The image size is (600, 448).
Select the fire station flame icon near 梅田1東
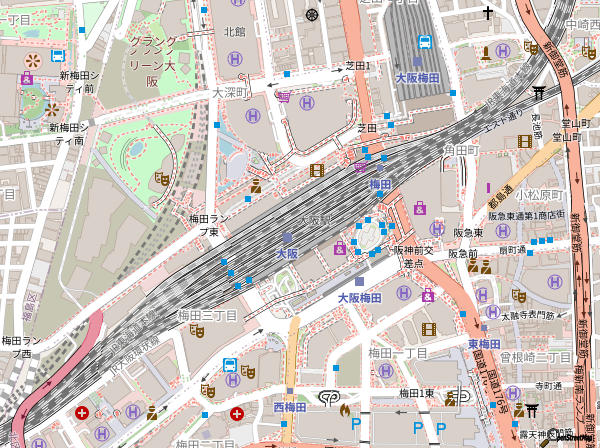coord(345,409)
